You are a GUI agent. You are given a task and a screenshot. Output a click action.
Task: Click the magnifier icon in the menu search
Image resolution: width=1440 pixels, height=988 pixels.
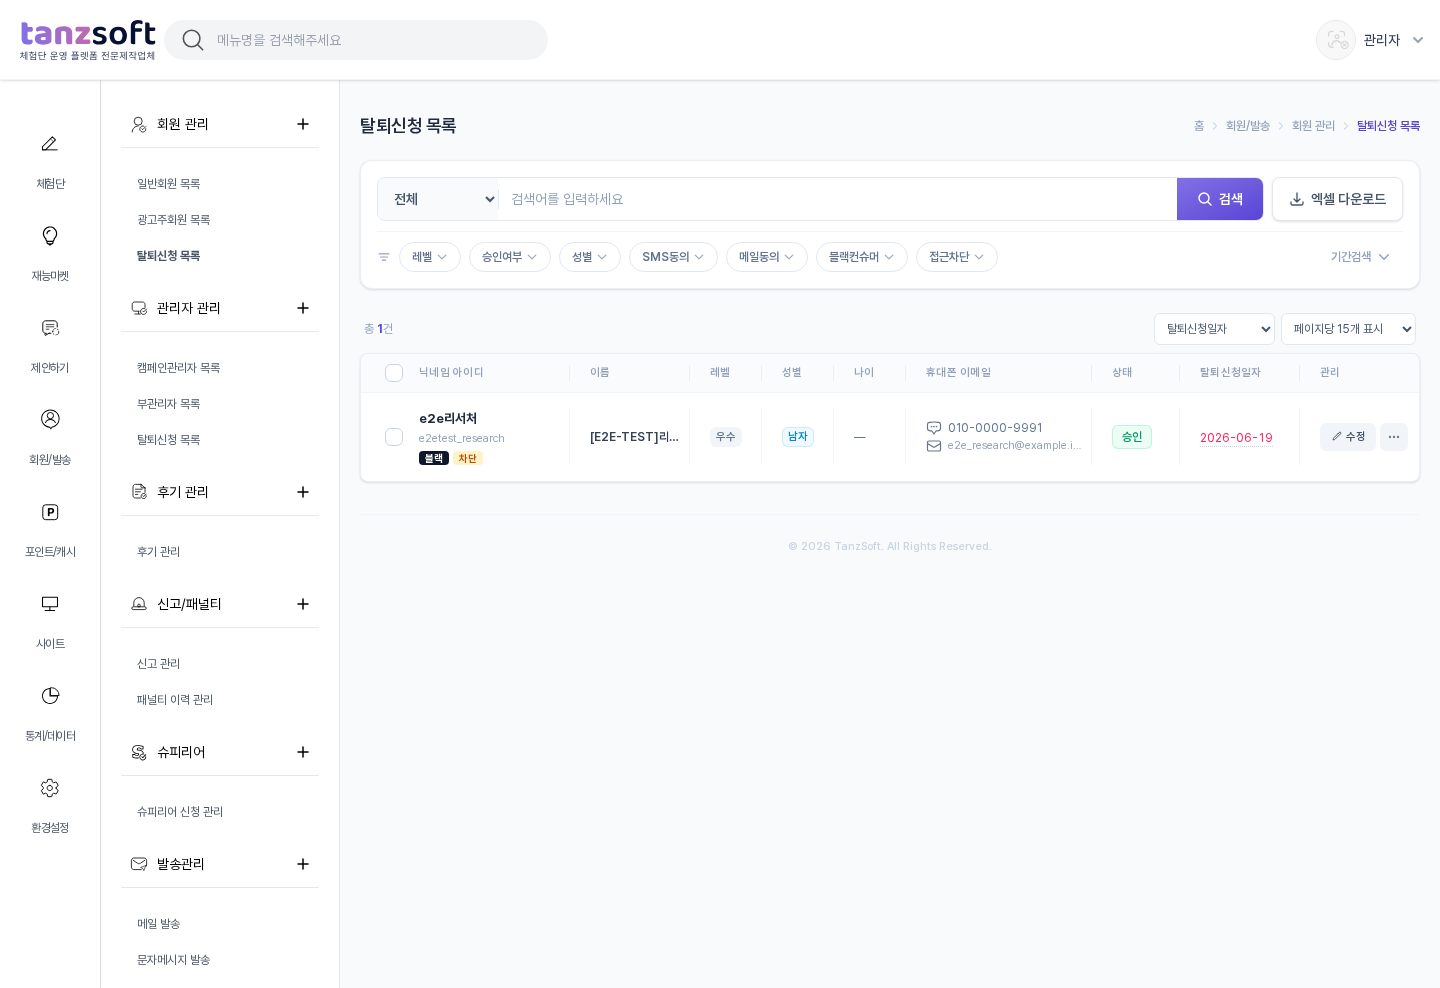193,40
